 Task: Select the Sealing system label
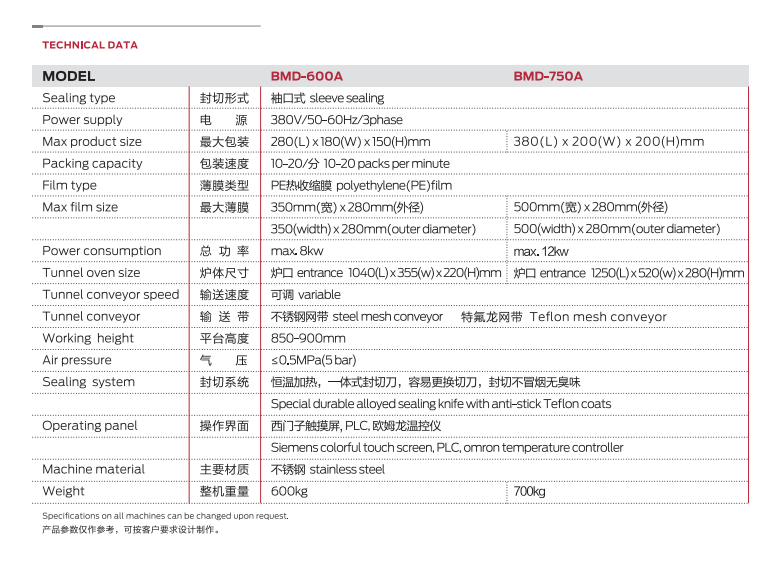click(88, 382)
